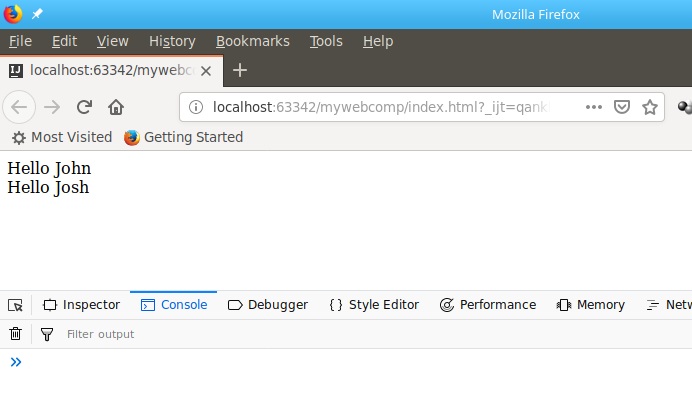The width and height of the screenshot is (692, 419).
Task: Click the browser Back arrow button
Action: tap(22, 107)
